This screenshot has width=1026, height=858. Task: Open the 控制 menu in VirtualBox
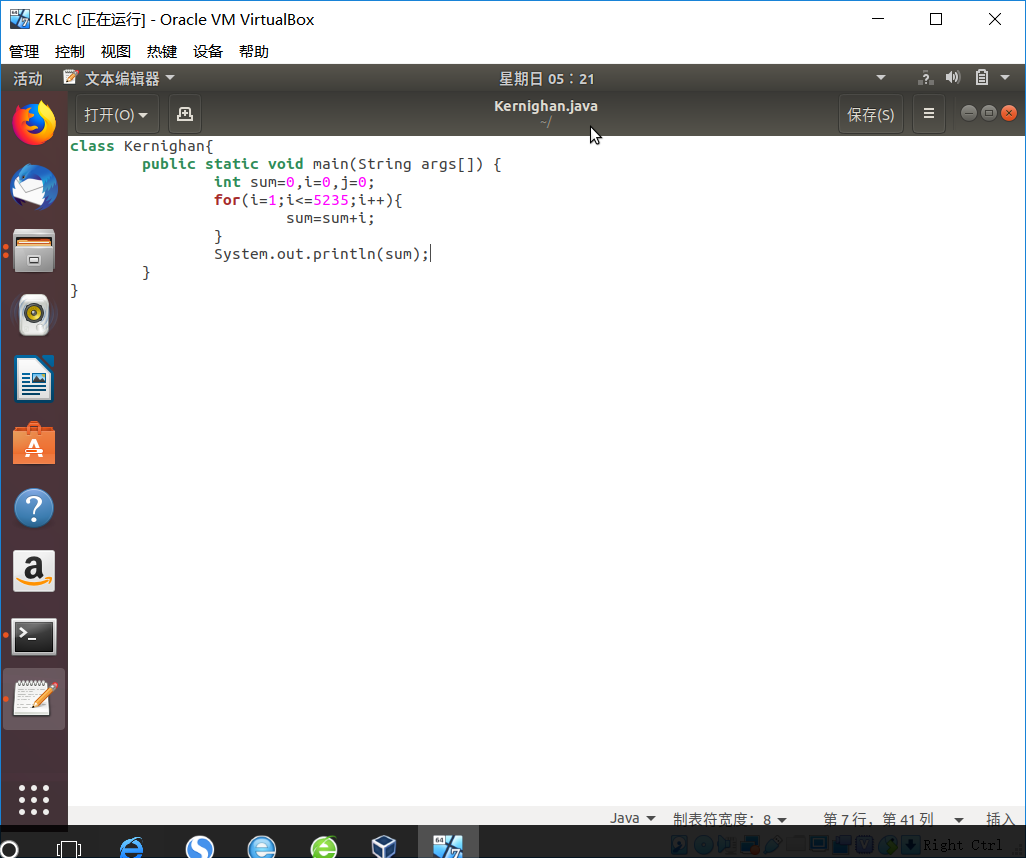[70, 52]
